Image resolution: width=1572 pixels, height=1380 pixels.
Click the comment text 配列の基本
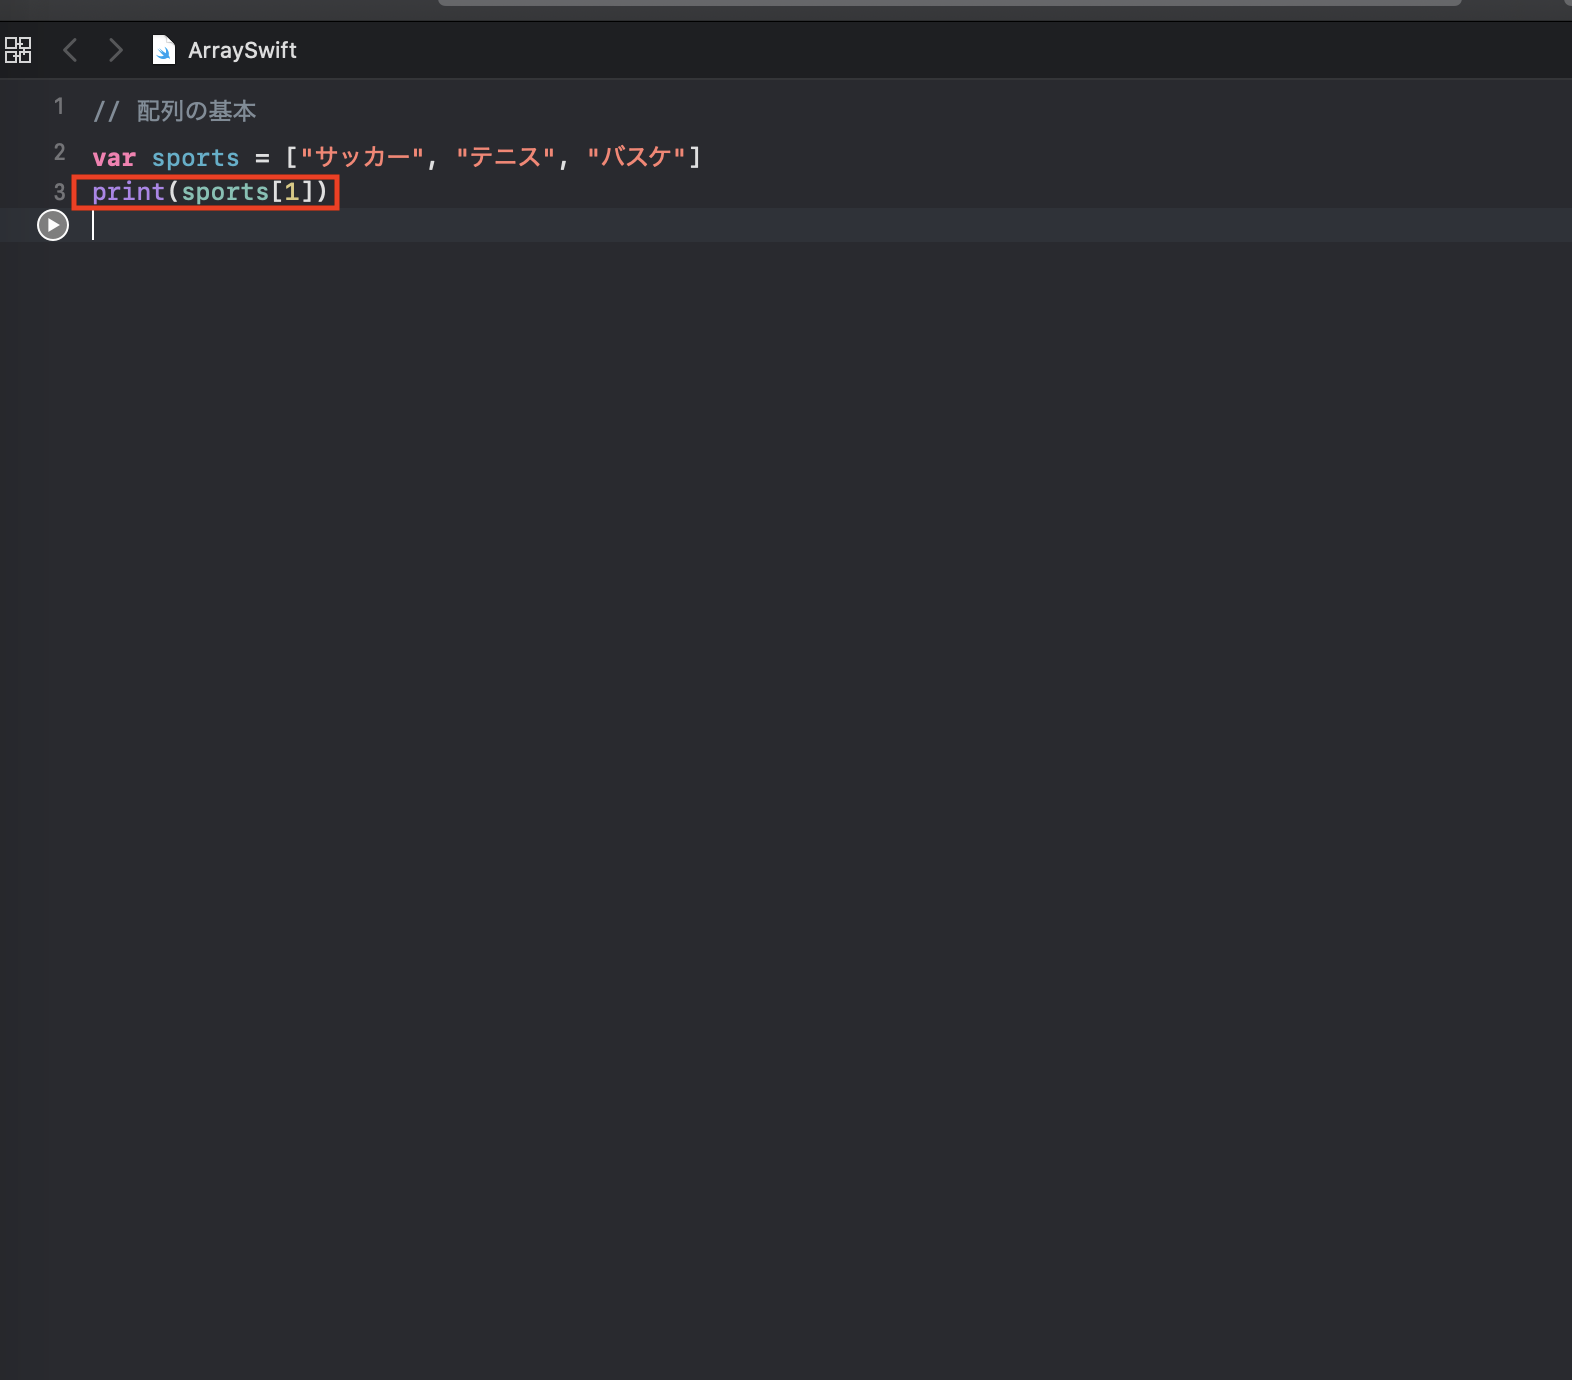pyautogui.click(x=196, y=111)
